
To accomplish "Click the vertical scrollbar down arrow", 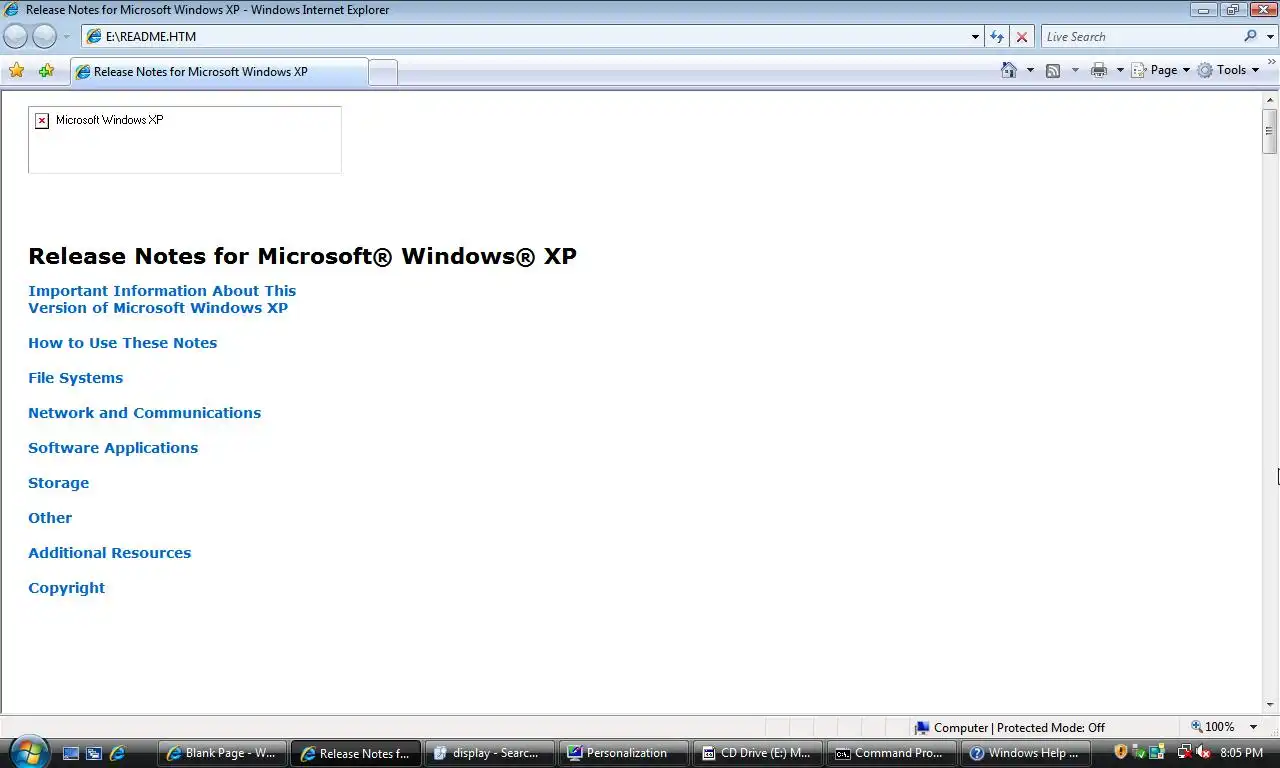I will tap(1270, 704).
